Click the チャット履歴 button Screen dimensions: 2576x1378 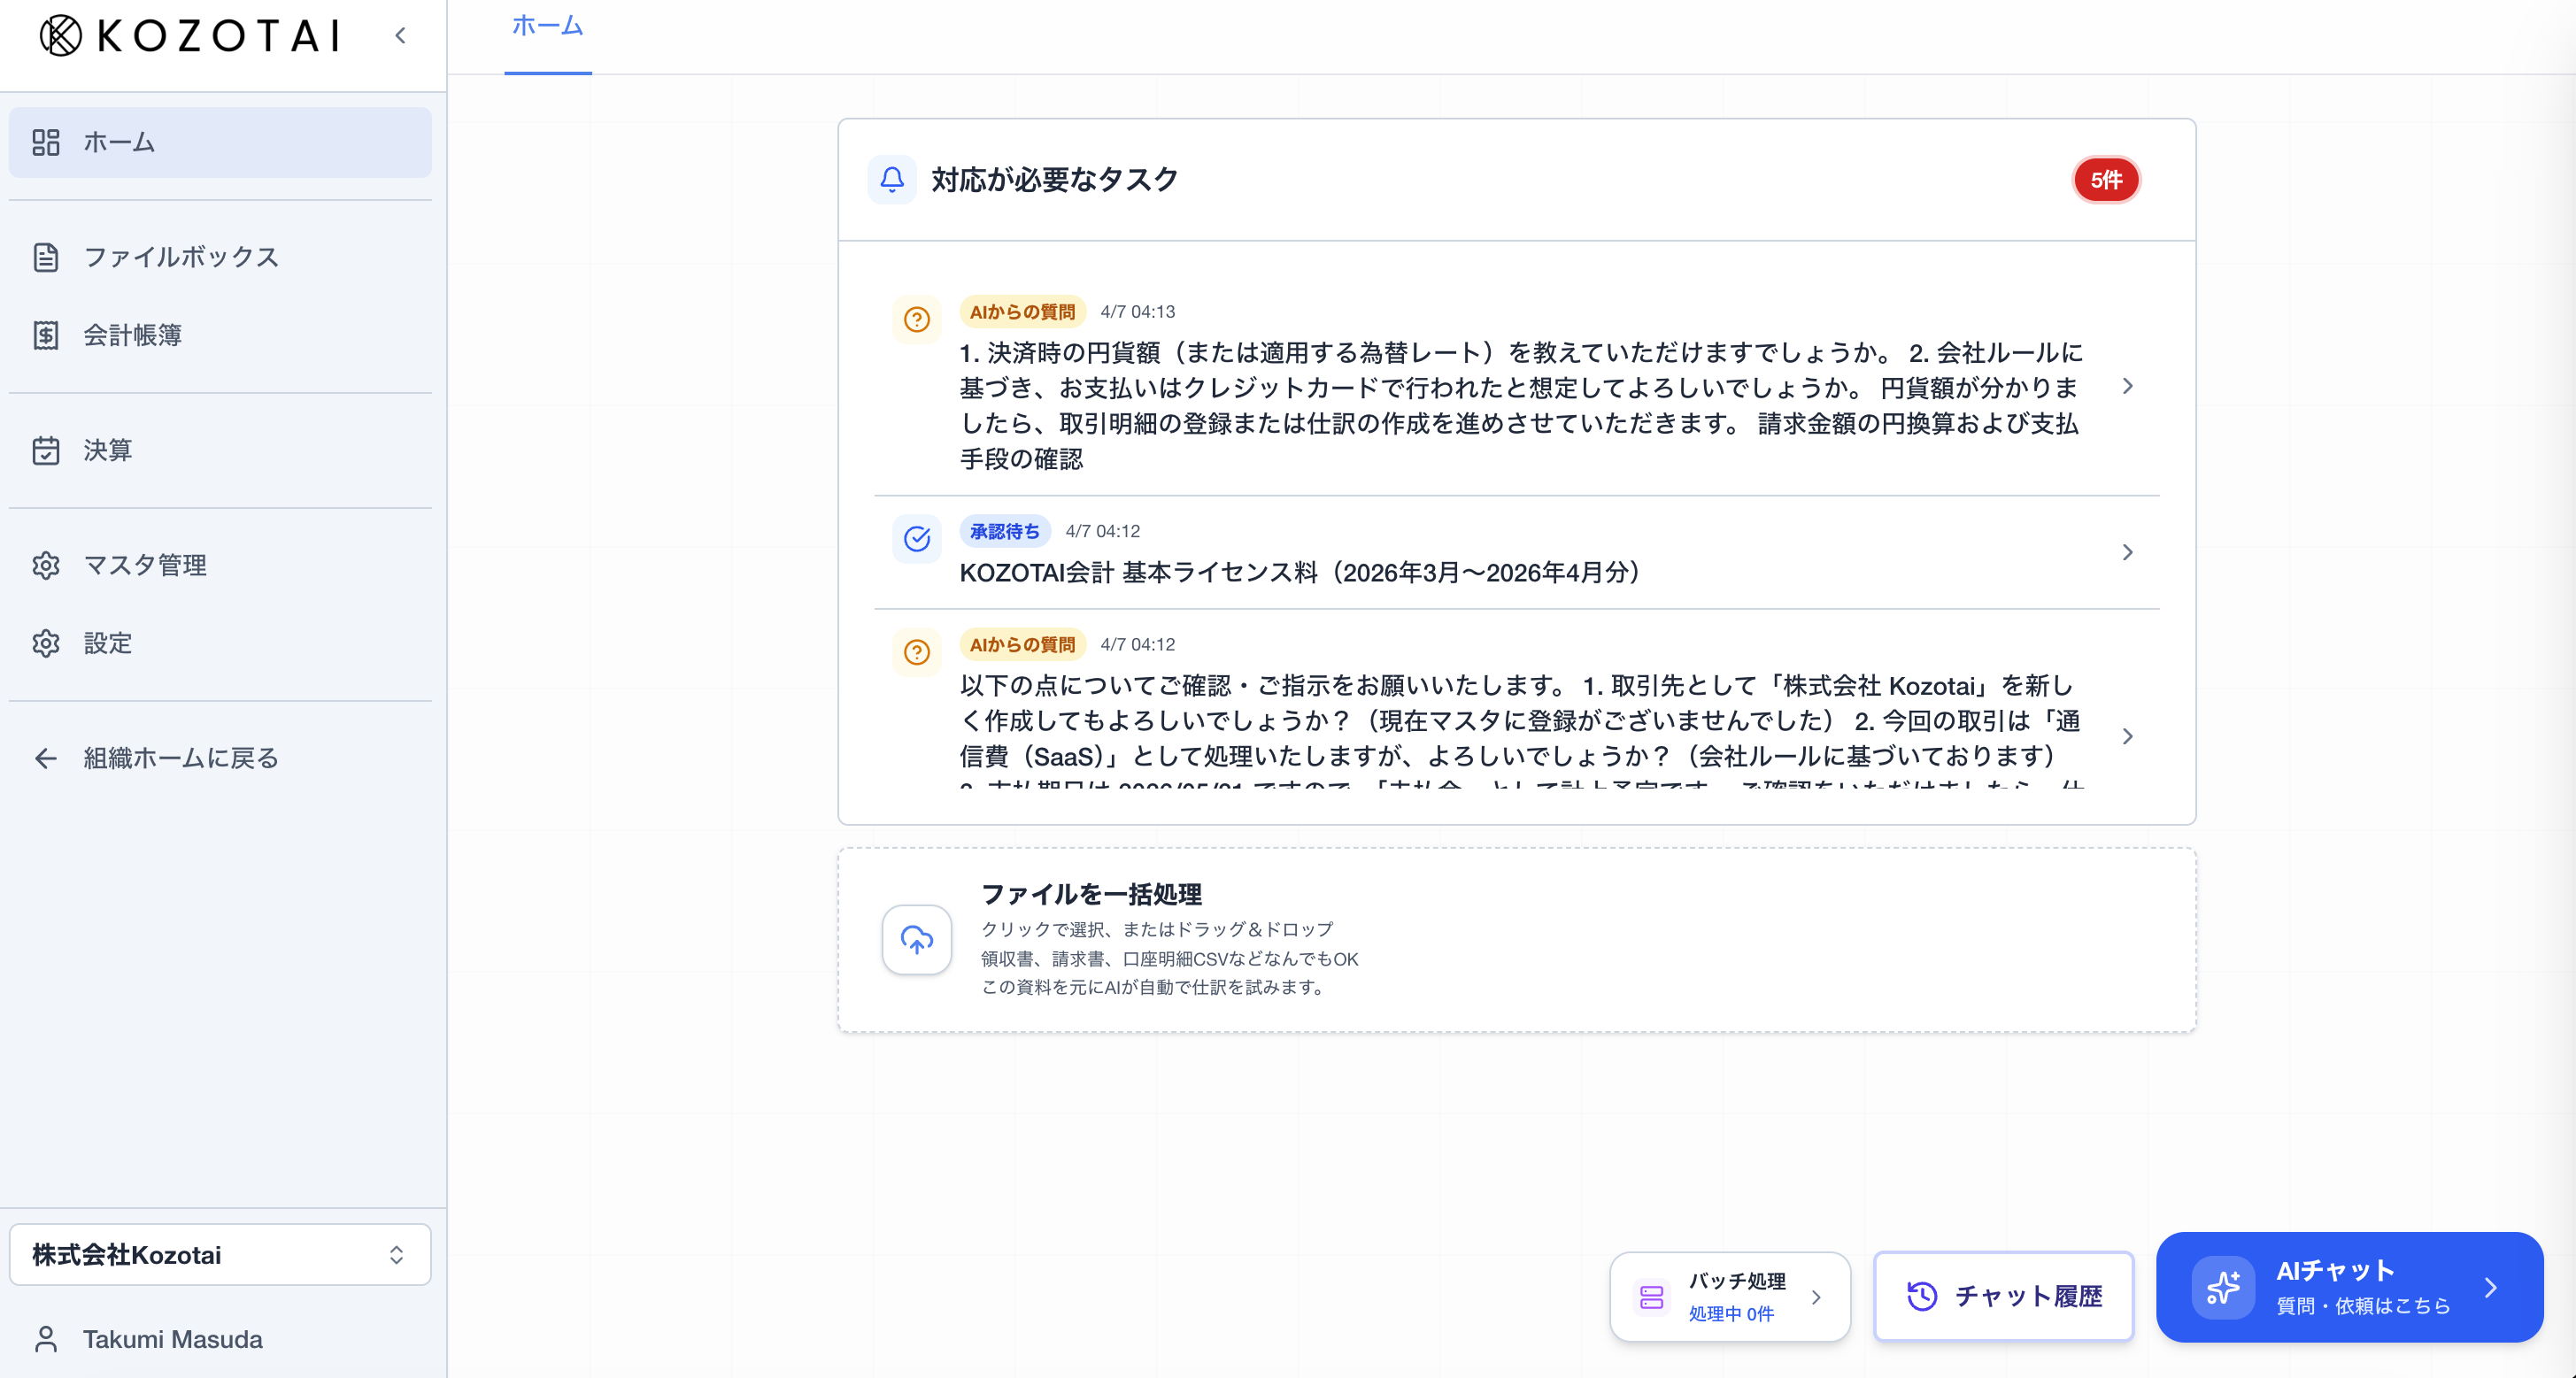(2003, 1296)
